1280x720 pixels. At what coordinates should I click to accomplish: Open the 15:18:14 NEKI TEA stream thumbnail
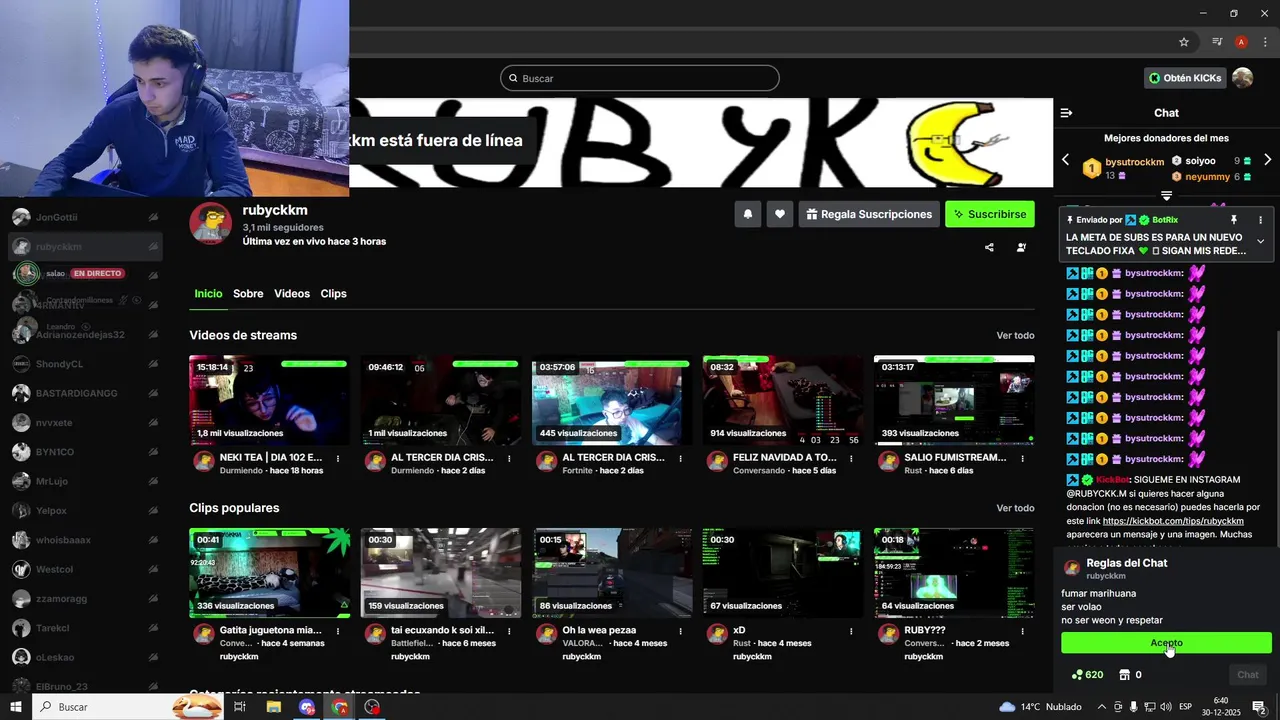coord(269,400)
